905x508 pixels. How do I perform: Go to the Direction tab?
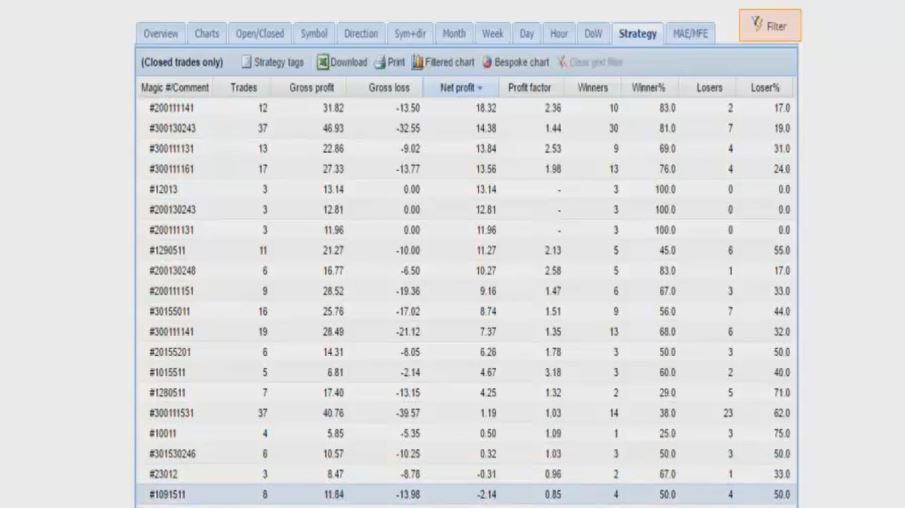pos(361,33)
